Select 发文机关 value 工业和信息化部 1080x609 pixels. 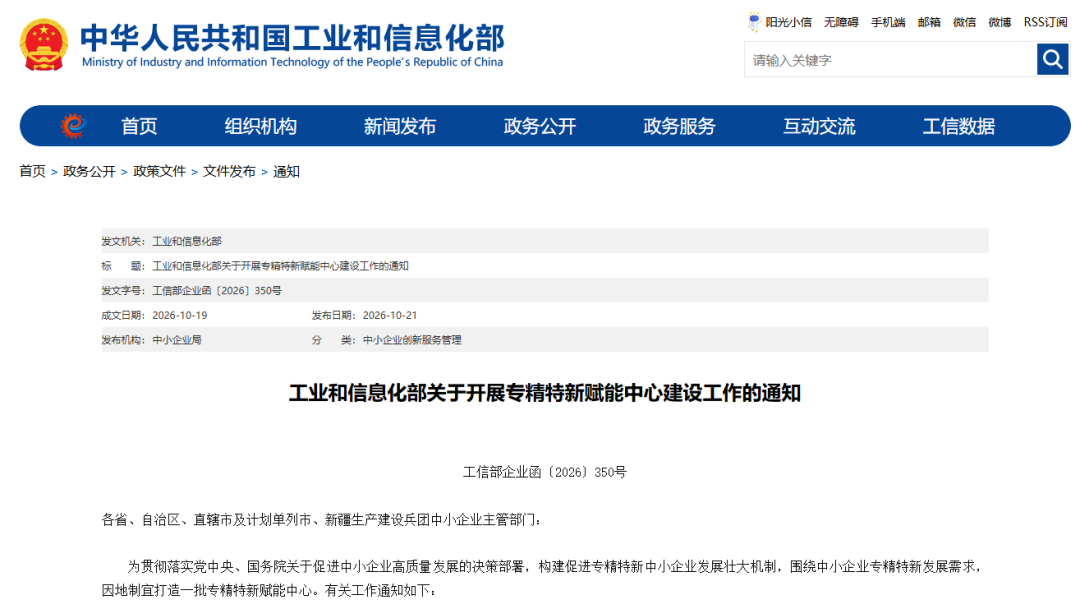pyautogui.click(x=187, y=241)
